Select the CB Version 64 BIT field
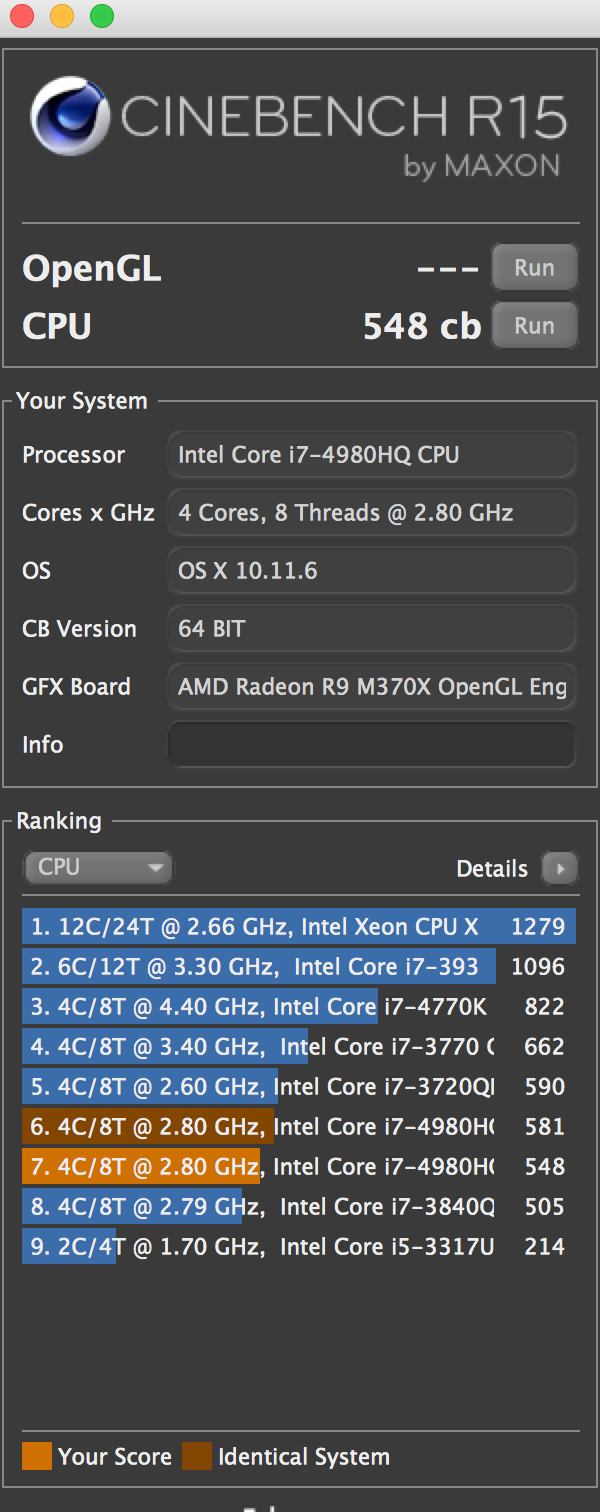The height and width of the screenshot is (1512, 600). point(371,629)
